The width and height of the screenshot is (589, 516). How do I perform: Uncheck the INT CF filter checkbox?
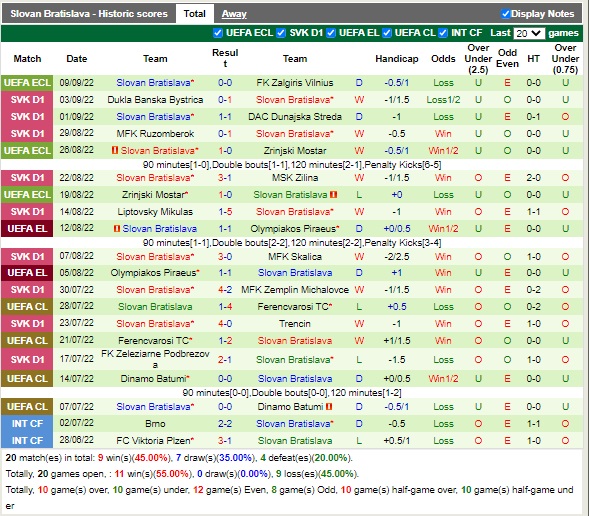coord(443,33)
